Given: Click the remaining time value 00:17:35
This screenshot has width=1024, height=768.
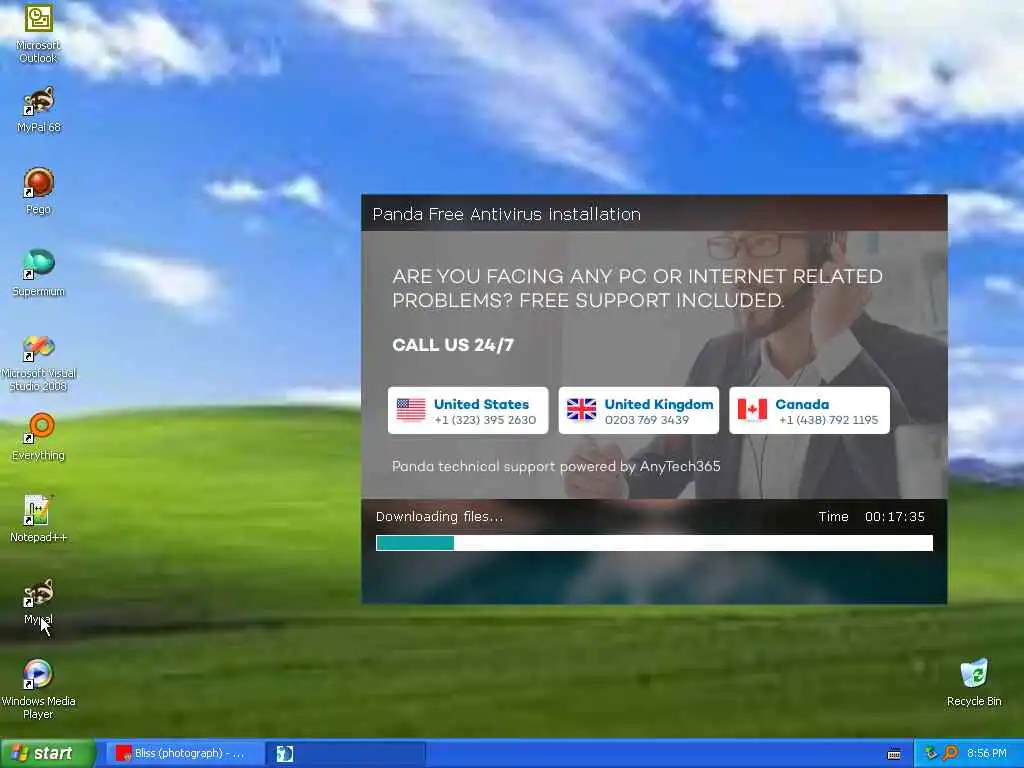Looking at the screenshot, I should pyautogui.click(x=895, y=517).
